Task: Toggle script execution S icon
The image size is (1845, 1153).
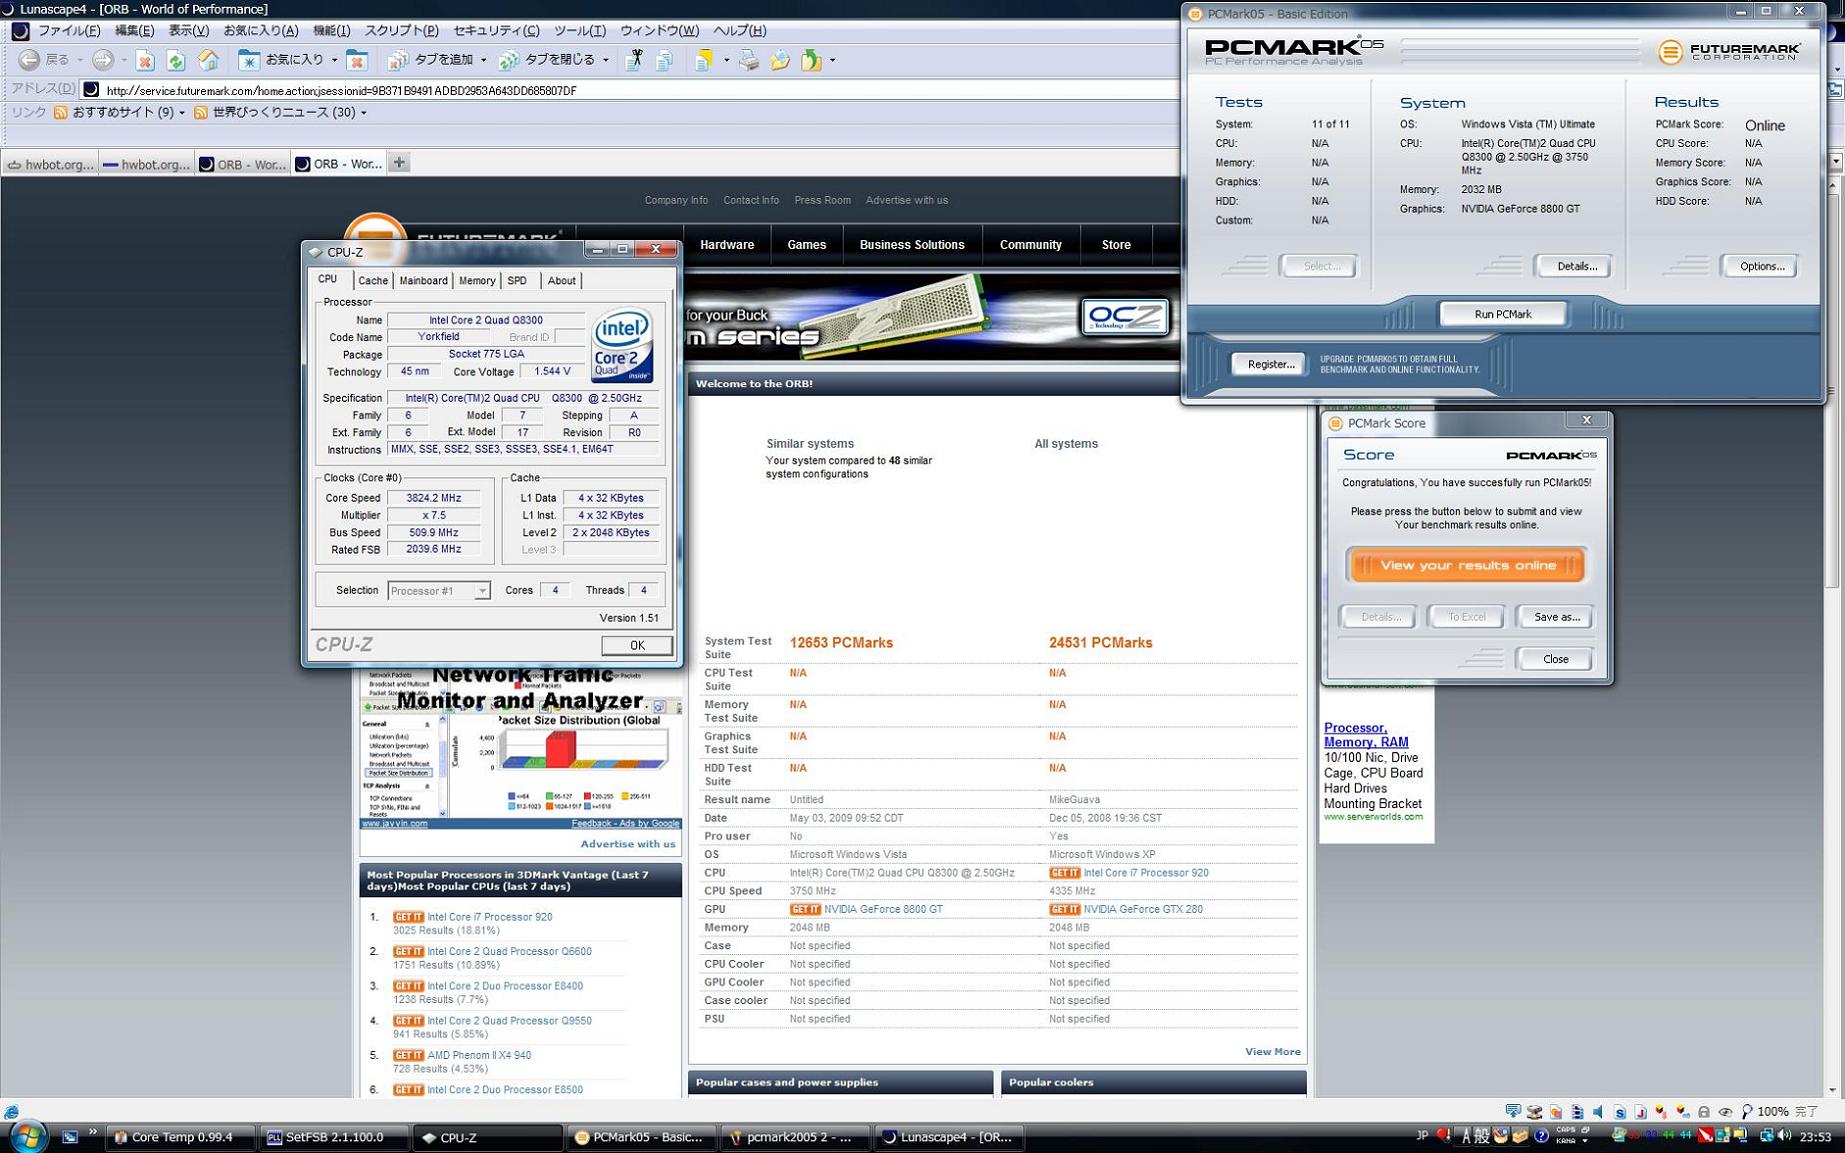Action: (x=1620, y=1112)
